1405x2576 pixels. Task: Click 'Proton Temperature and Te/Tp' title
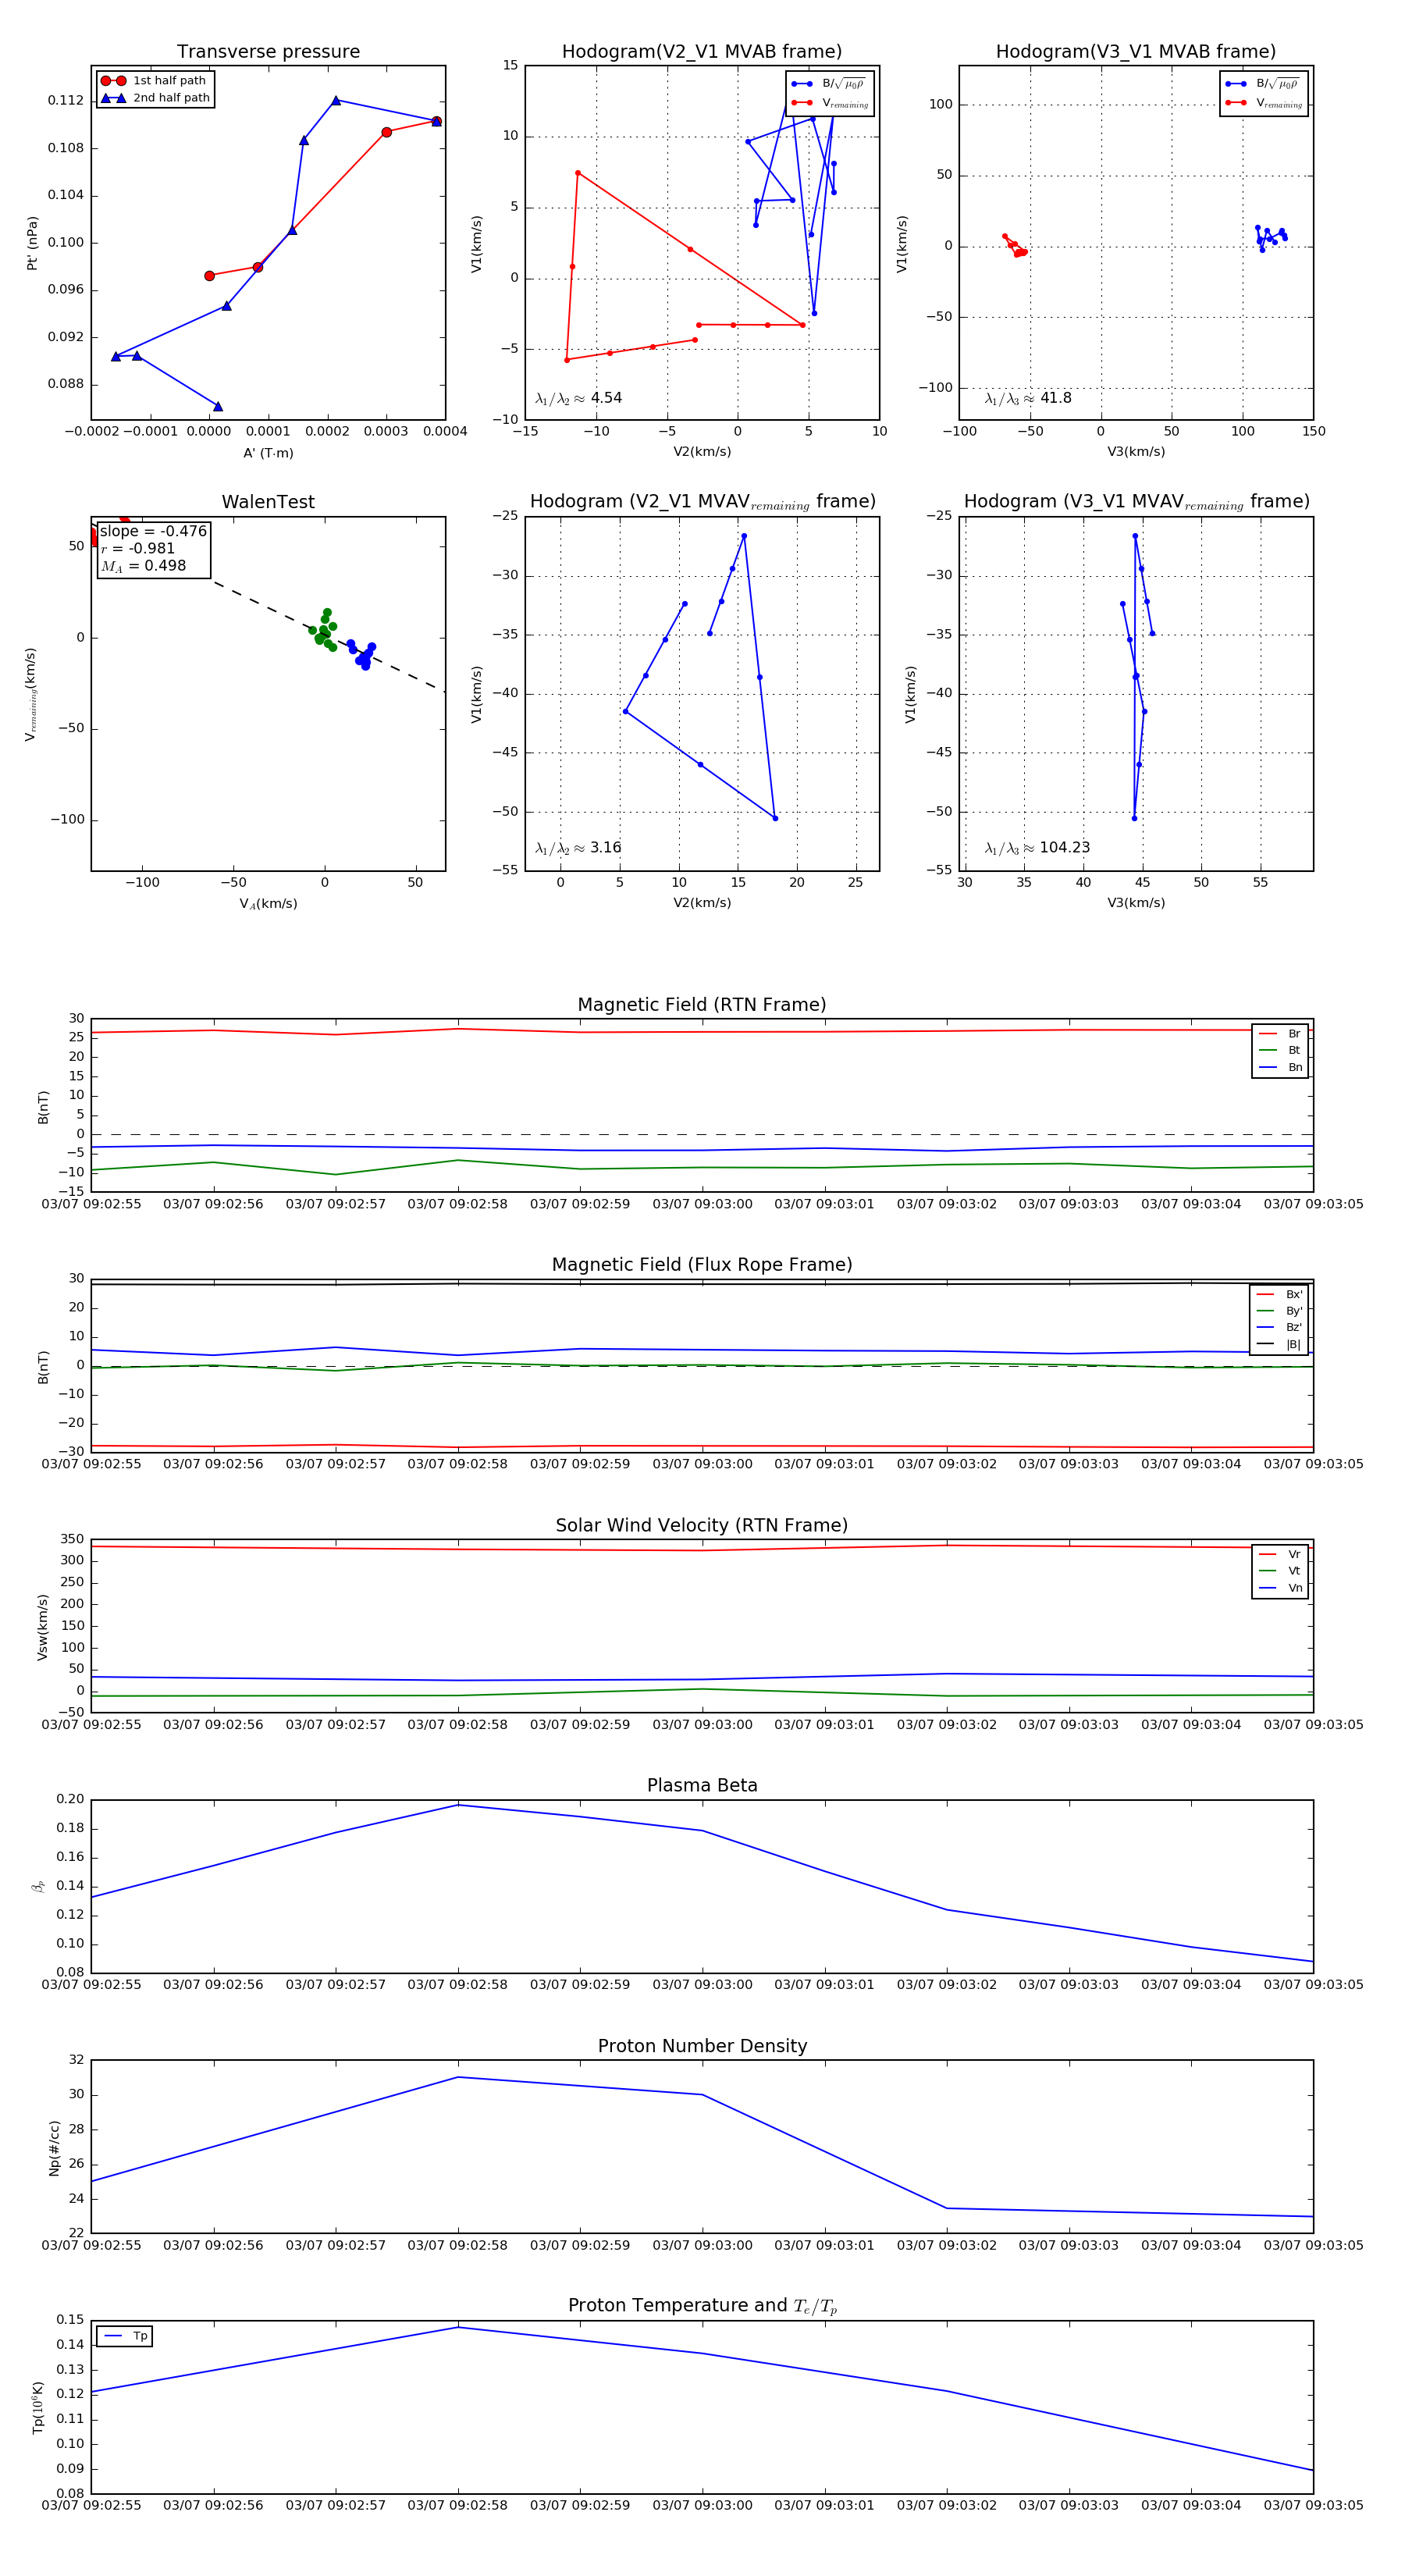click(702, 2306)
